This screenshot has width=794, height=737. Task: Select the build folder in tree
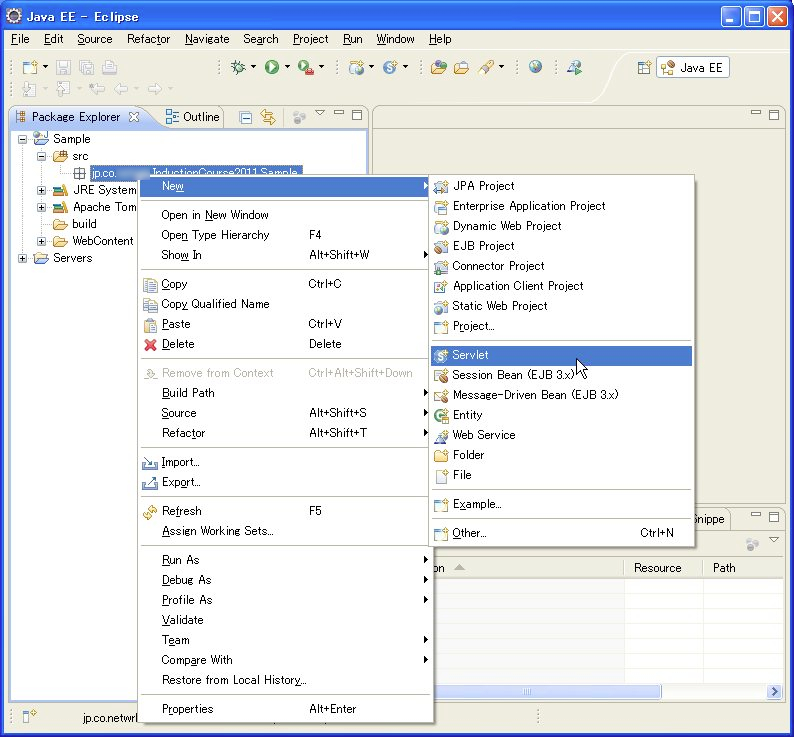coord(84,224)
